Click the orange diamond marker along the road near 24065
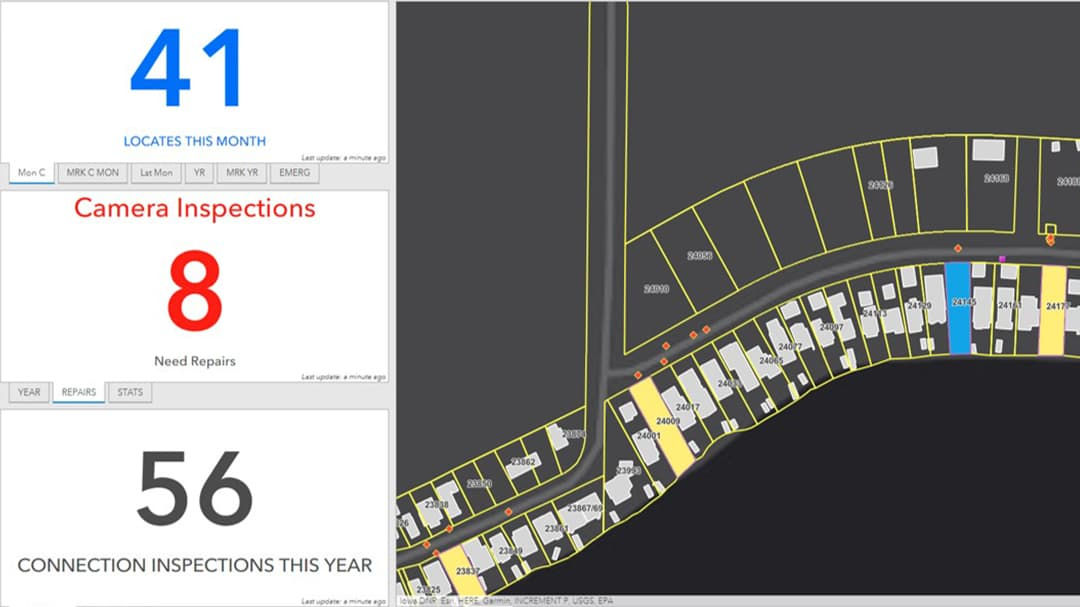The image size is (1080, 607). [693, 336]
